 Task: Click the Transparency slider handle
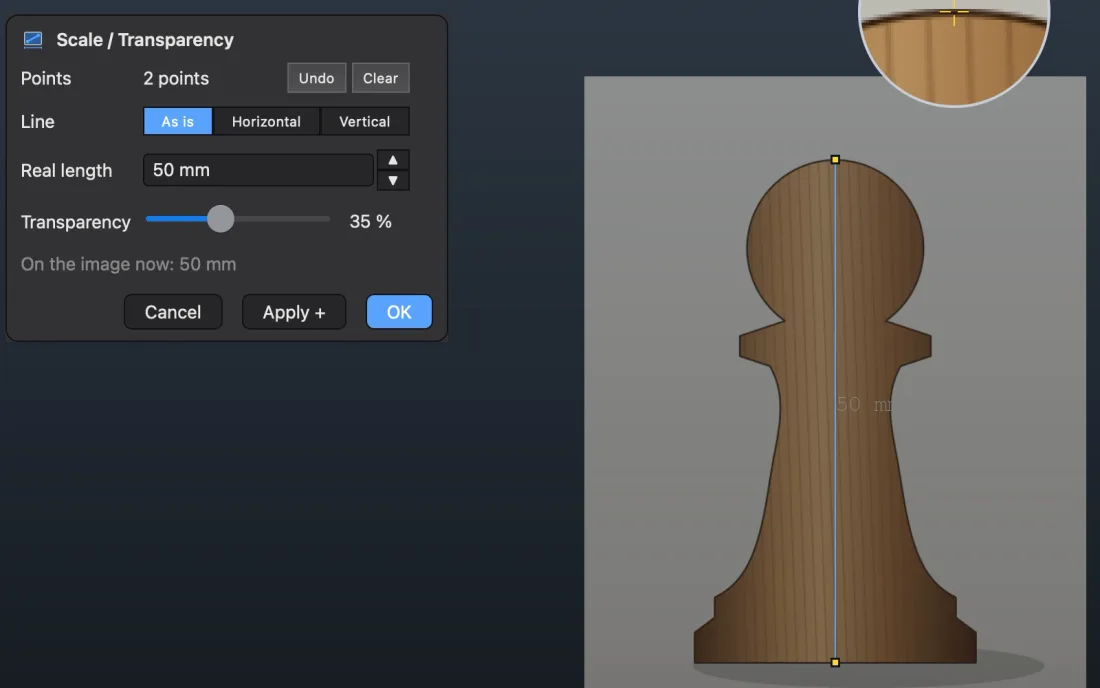tap(220, 219)
